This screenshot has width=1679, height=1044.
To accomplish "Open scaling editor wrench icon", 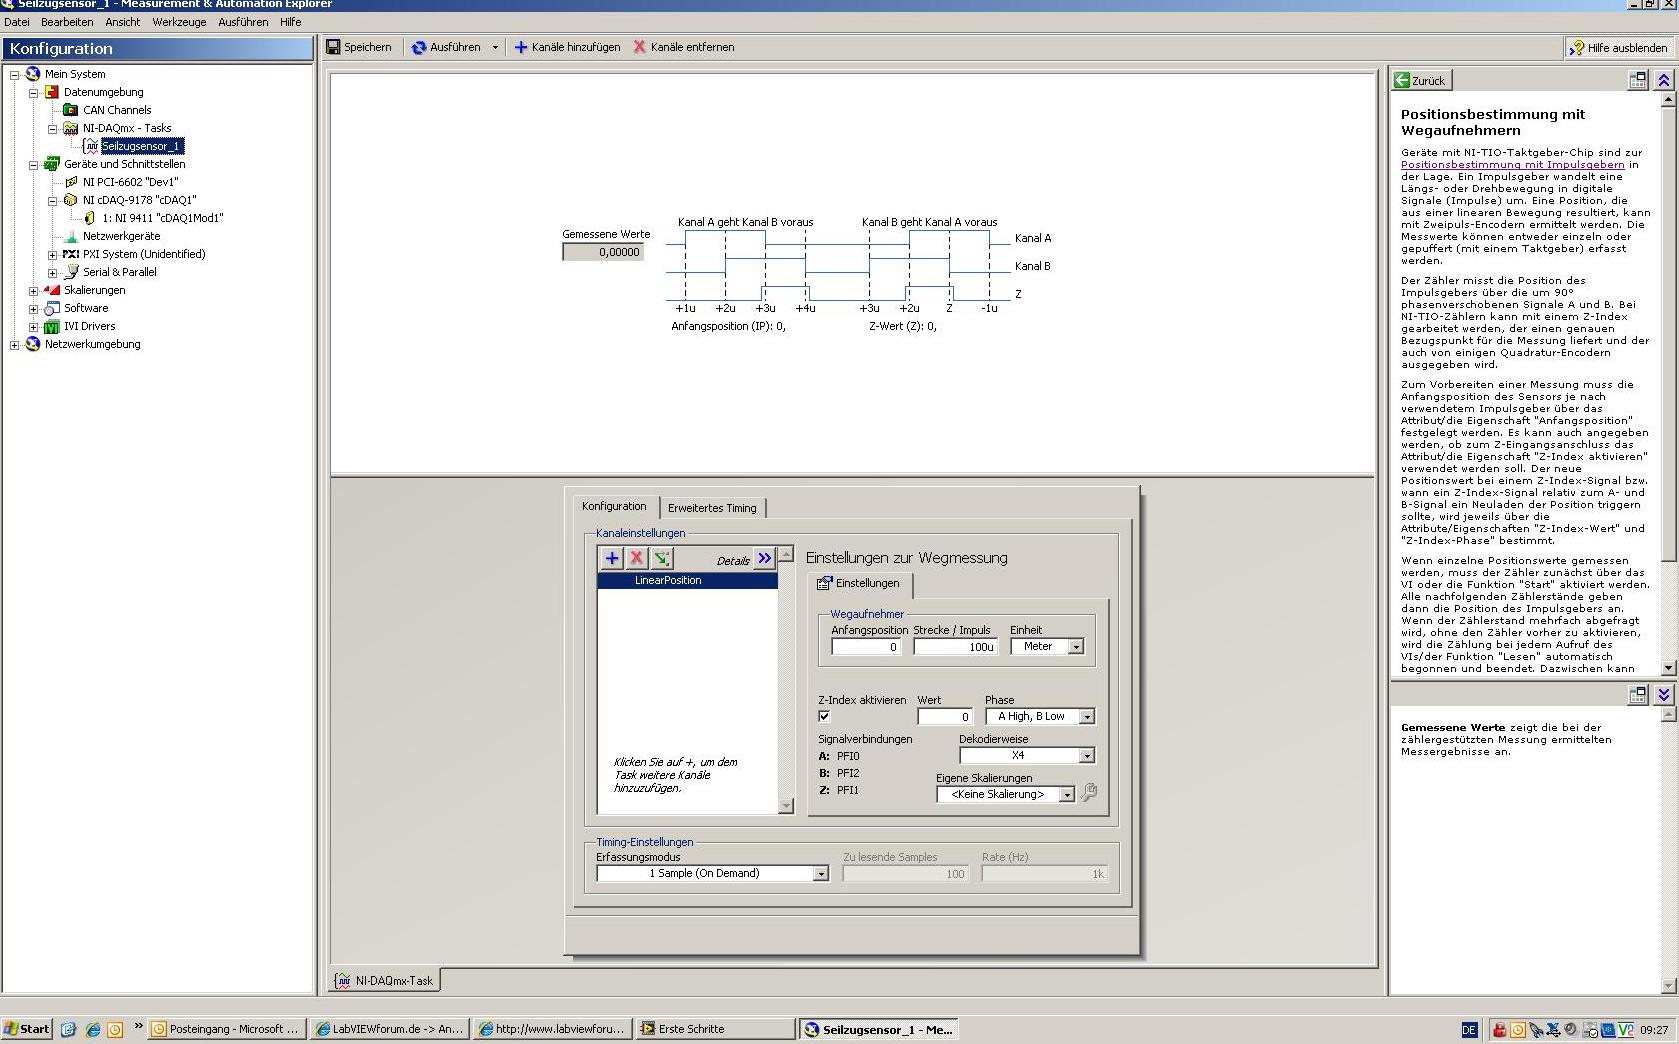I will (x=1089, y=793).
